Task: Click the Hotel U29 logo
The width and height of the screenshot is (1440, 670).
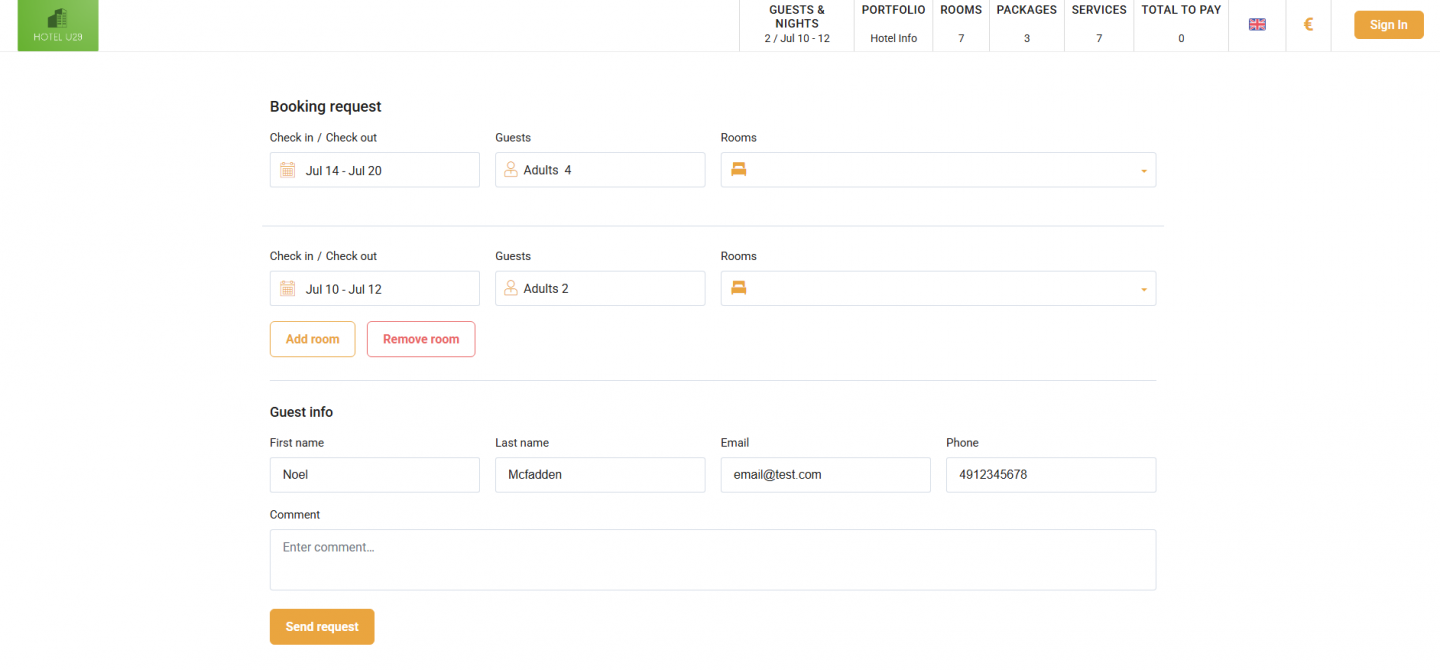Action: point(58,26)
